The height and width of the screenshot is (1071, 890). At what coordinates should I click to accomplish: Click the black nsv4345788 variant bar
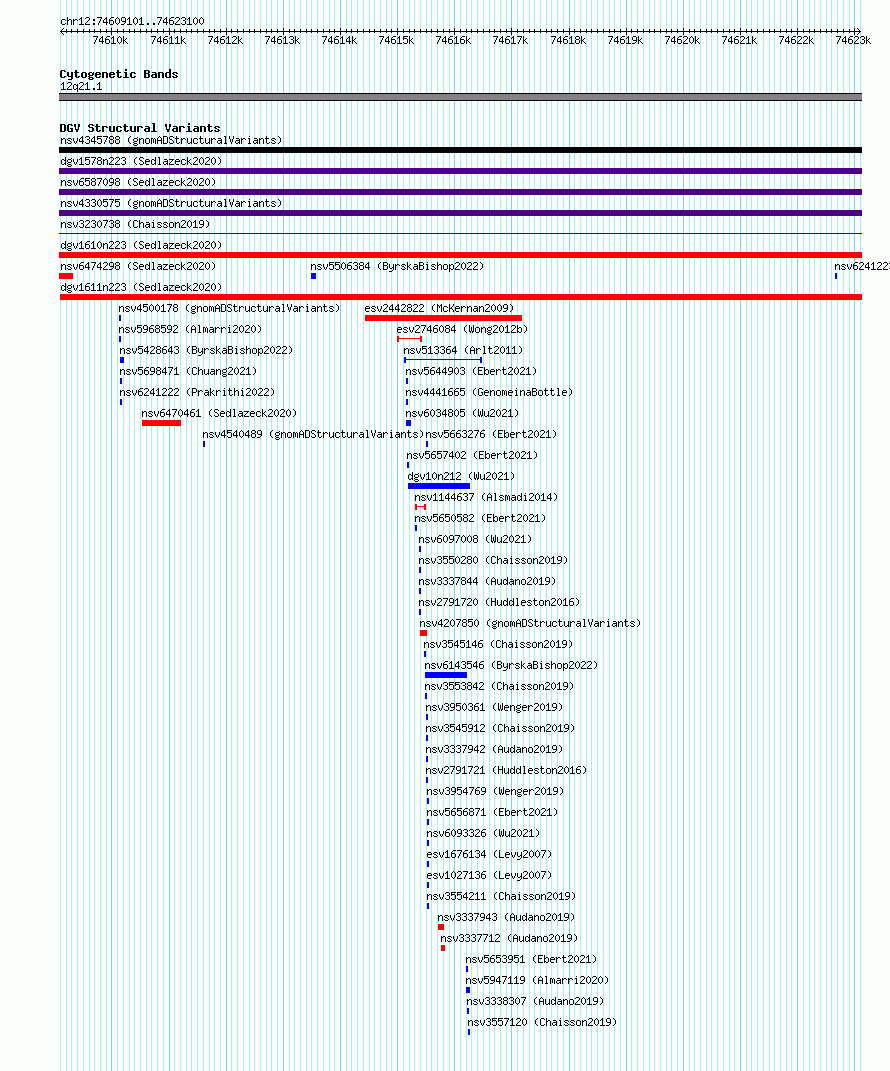460,150
